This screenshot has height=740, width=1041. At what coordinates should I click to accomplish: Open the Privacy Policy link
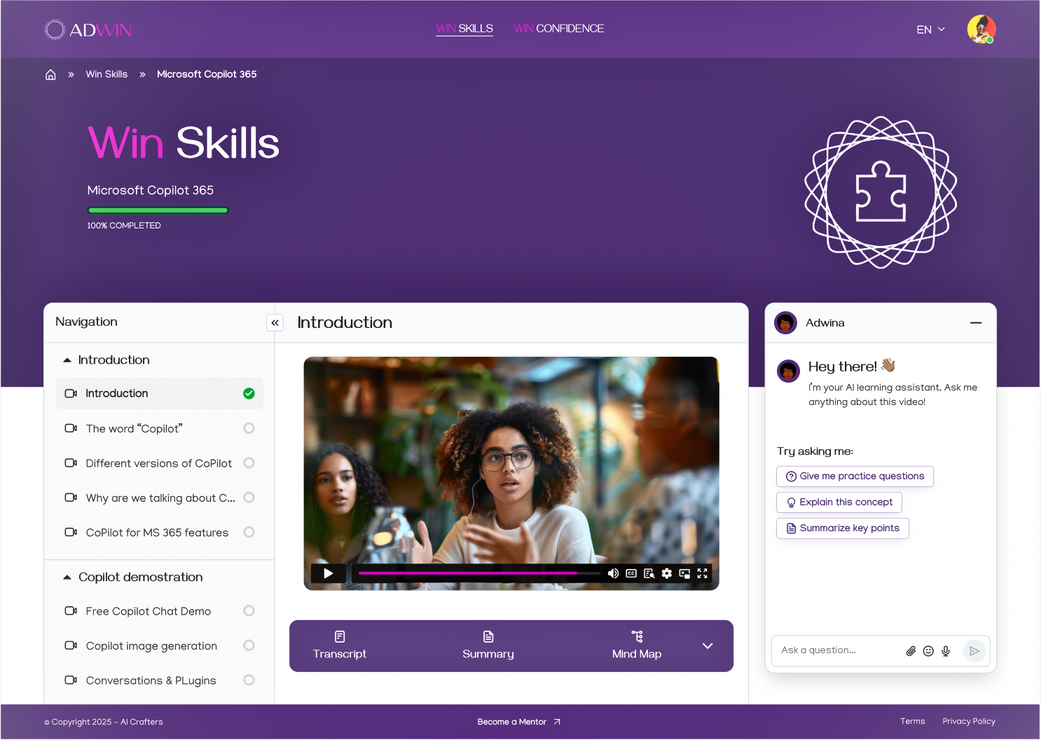969,721
